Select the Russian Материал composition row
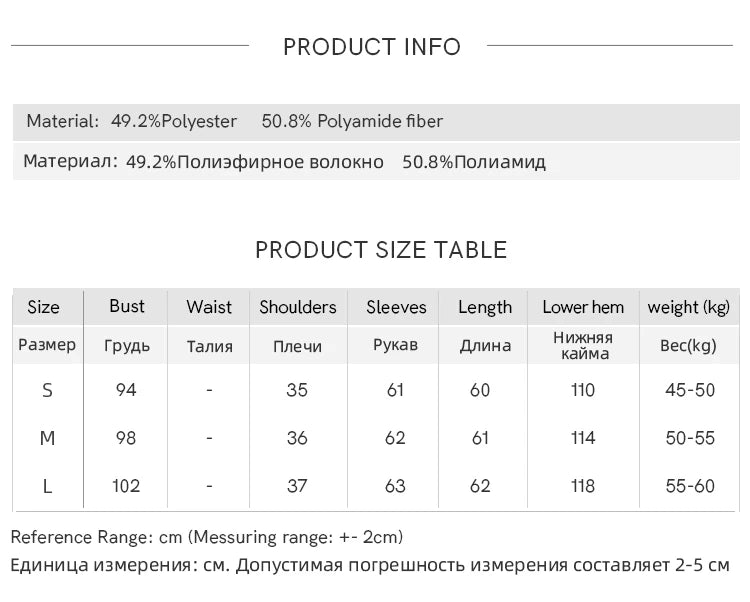This screenshot has height=602, width=750. pyautogui.click(x=285, y=162)
